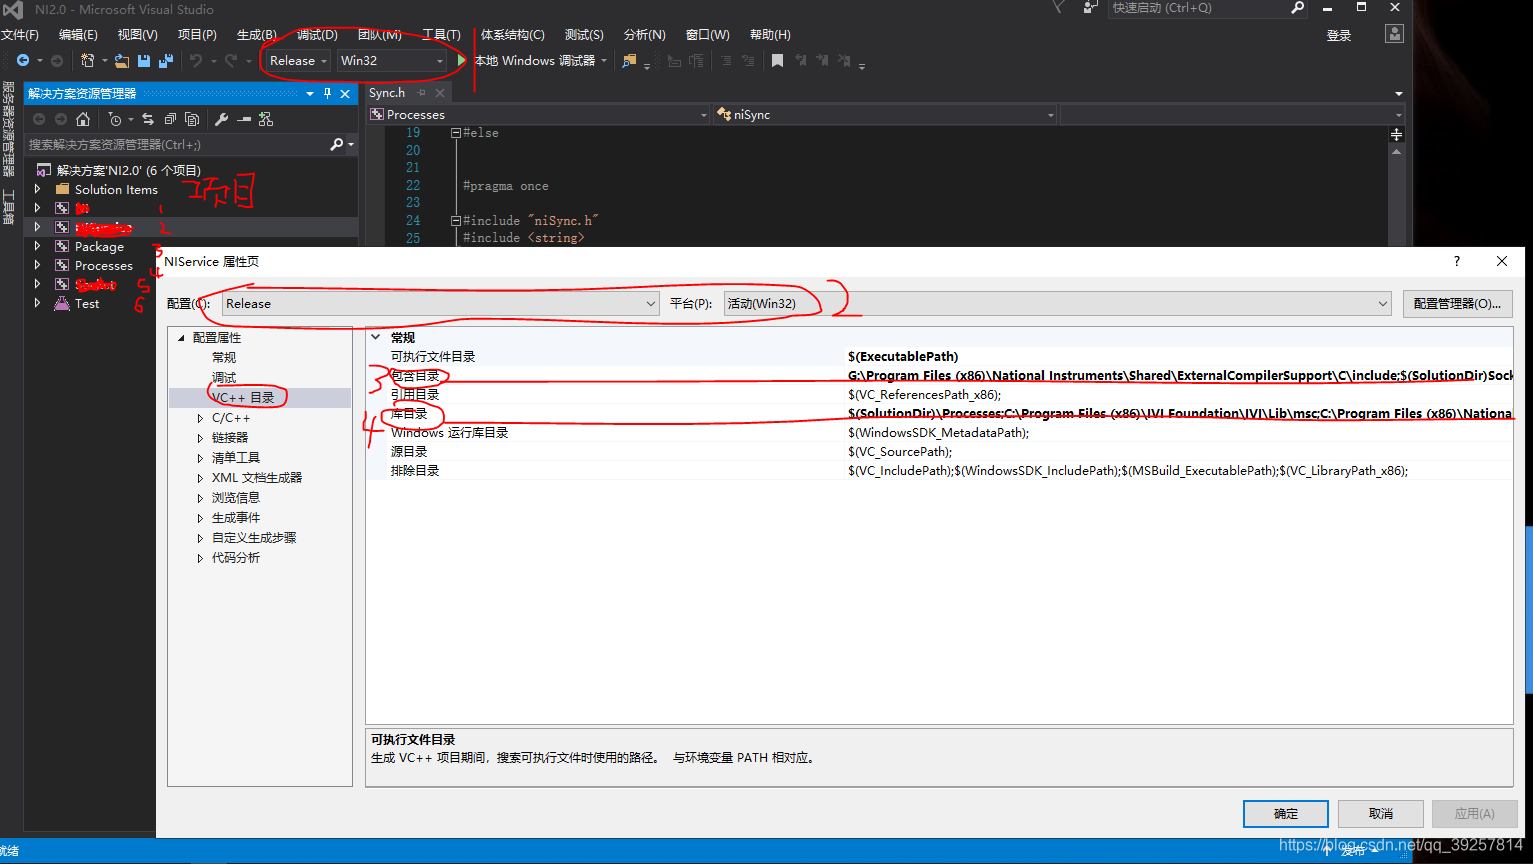Expand the Package project node
The image size is (1533, 864).
(x=38, y=246)
